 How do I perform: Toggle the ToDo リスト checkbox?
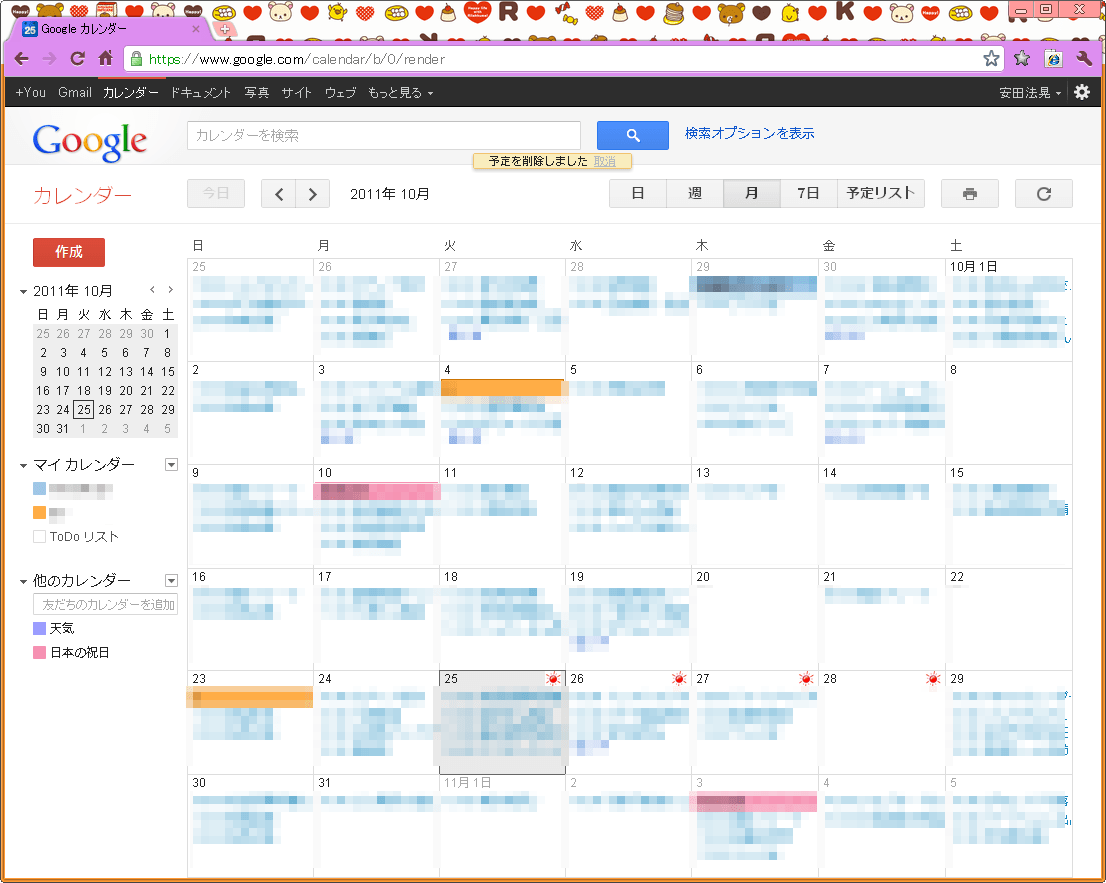(40, 537)
